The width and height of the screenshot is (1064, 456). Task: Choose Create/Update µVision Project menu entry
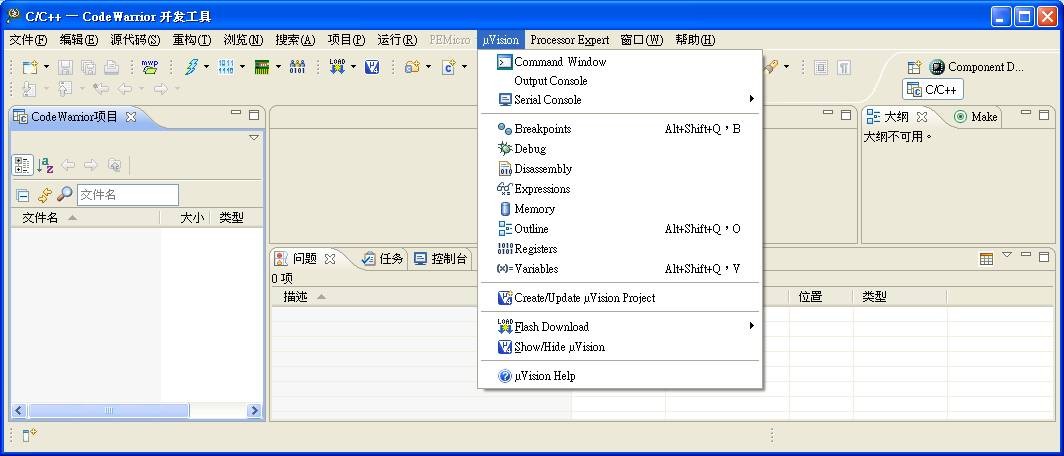tap(584, 298)
